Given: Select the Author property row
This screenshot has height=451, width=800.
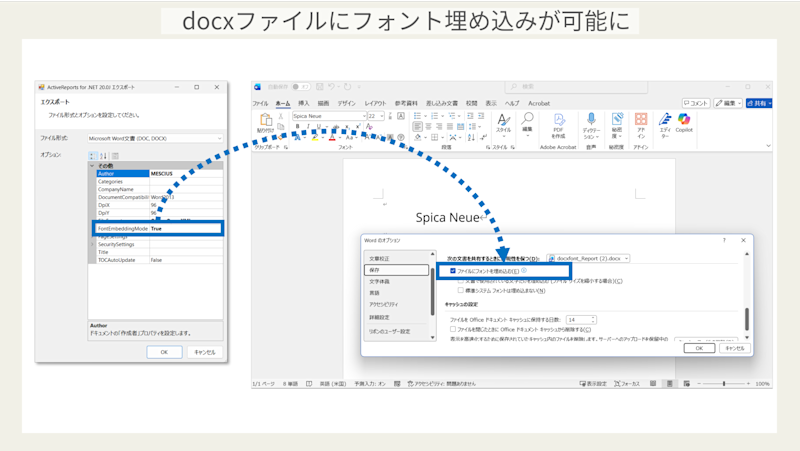Looking at the screenshot, I should pos(160,173).
